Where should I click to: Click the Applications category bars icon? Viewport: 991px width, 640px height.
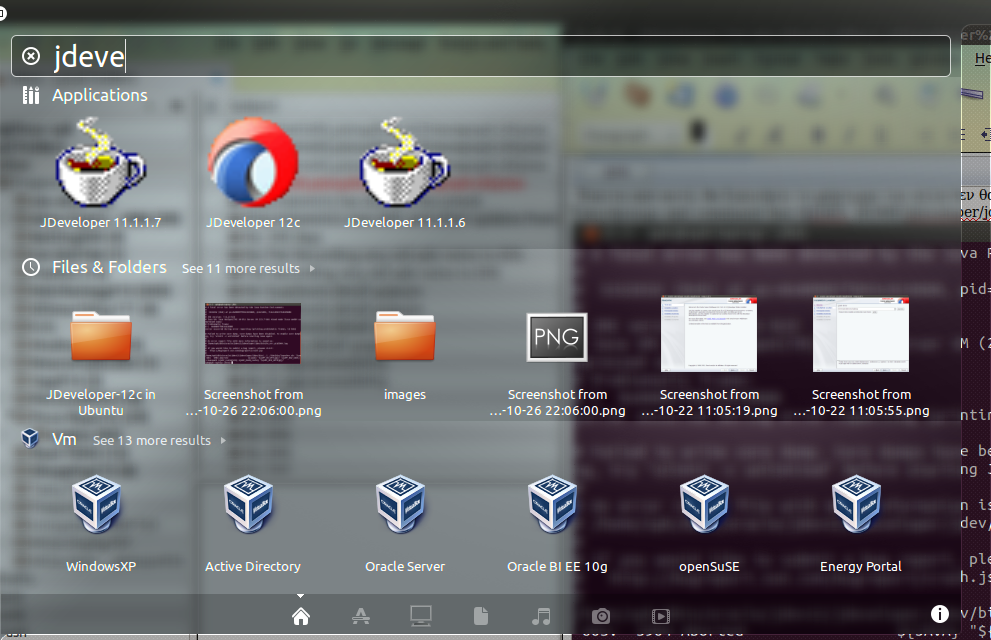(31, 95)
